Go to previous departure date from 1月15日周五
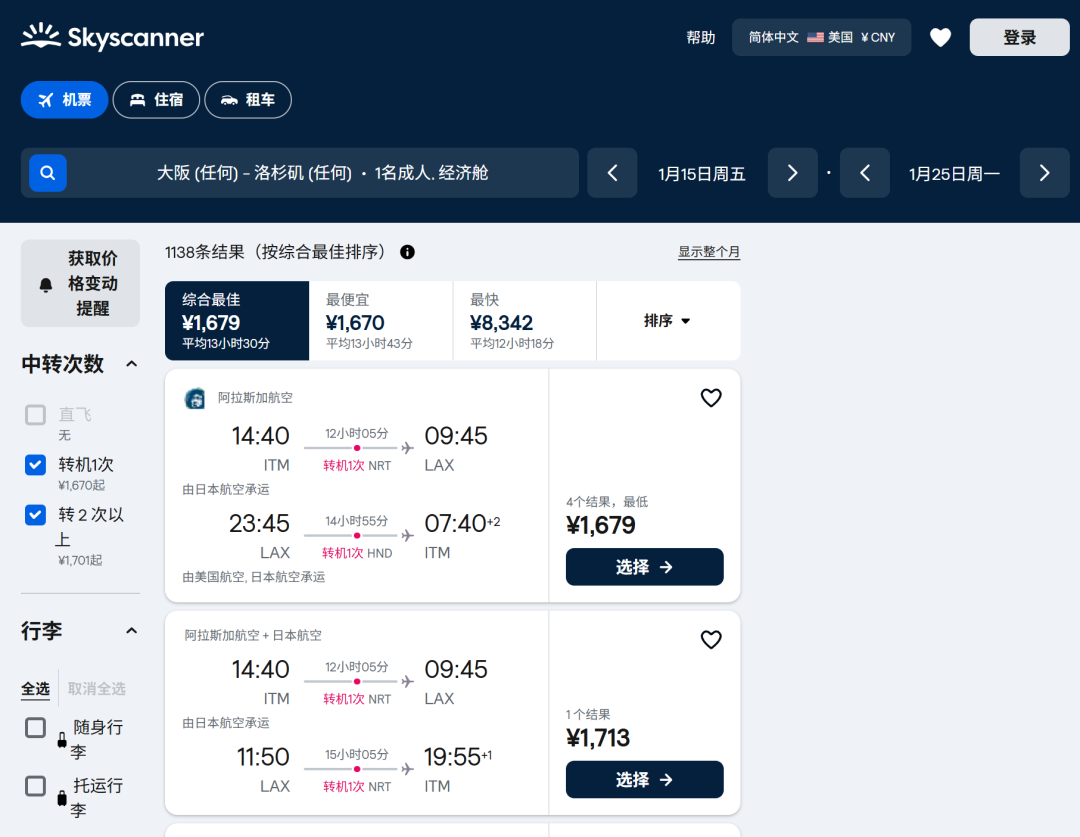Image resolution: width=1080 pixels, height=837 pixels. pos(612,173)
